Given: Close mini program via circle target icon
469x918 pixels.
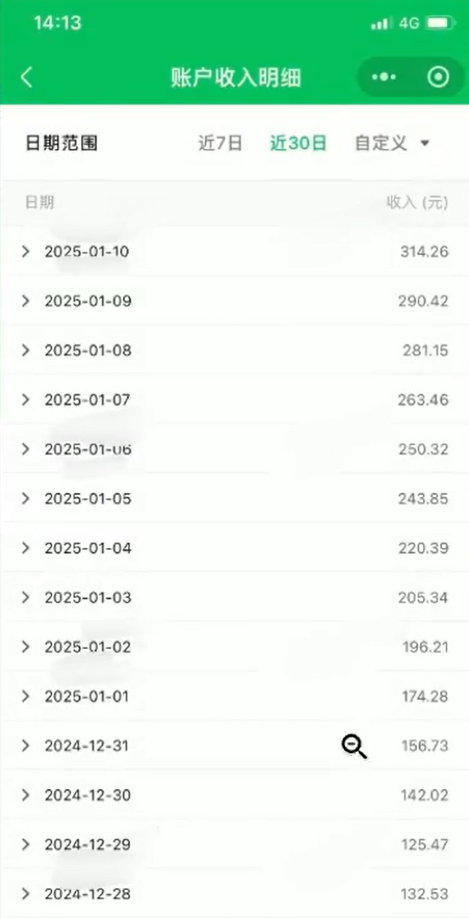Looking at the screenshot, I should [438, 77].
